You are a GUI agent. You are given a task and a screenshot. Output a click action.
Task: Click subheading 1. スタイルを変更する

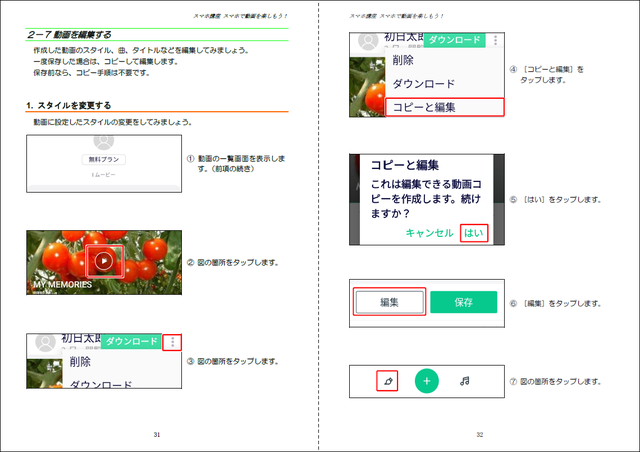coord(69,105)
